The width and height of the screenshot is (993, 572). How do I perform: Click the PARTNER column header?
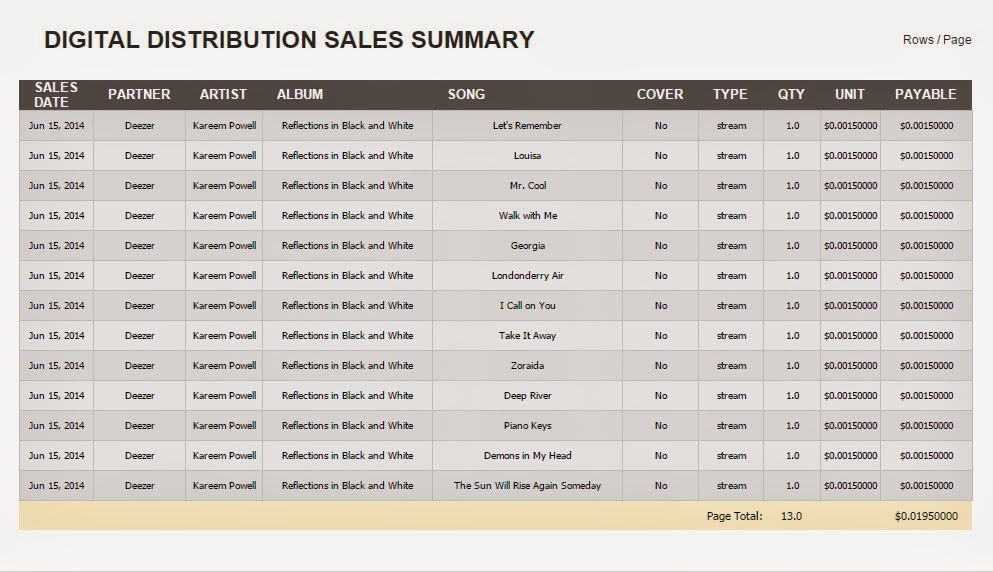pyautogui.click(x=139, y=95)
